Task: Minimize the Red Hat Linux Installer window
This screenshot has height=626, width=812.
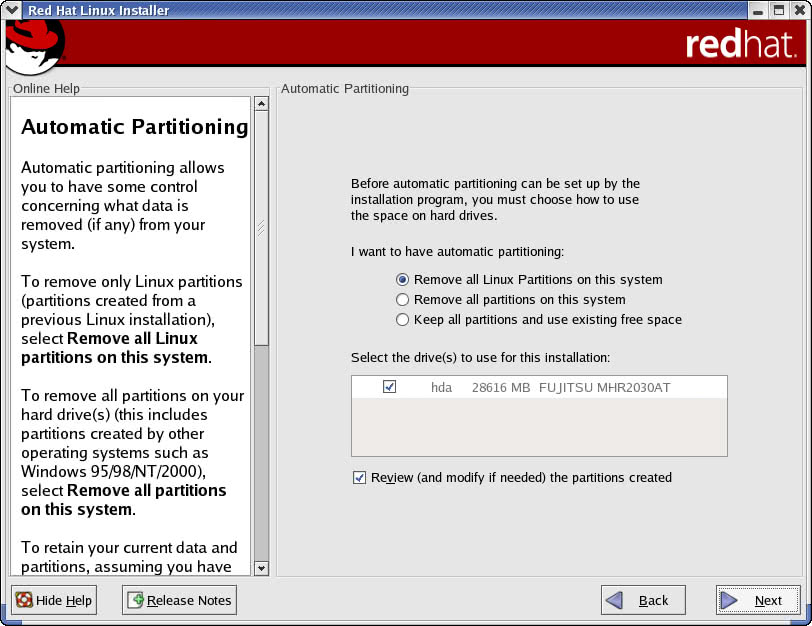Action: pyautogui.click(x=758, y=10)
